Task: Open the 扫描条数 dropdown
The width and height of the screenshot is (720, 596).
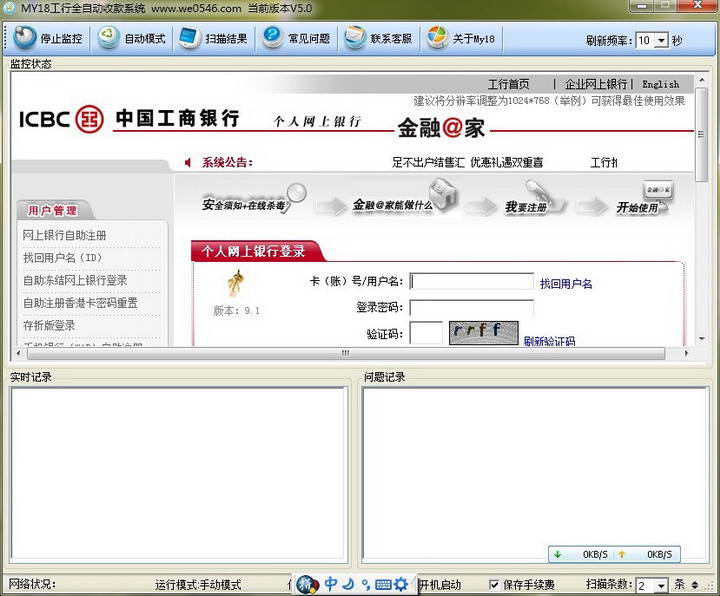Action: pyautogui.click(x=661, y=585)
